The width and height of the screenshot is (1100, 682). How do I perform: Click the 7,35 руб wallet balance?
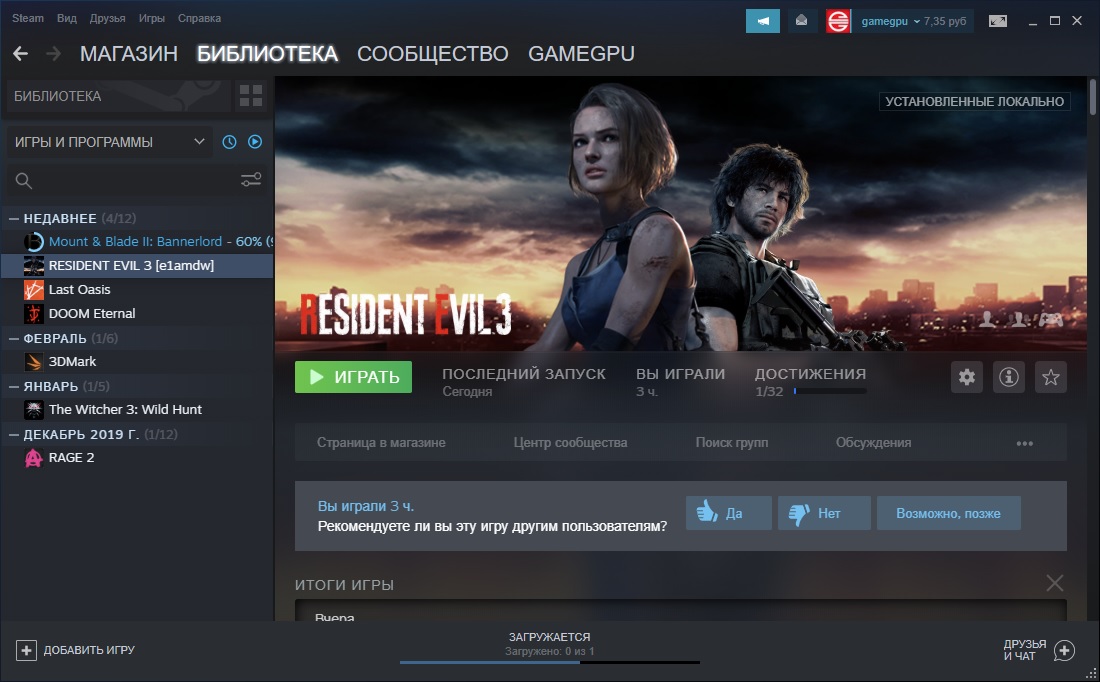(945, 21)
